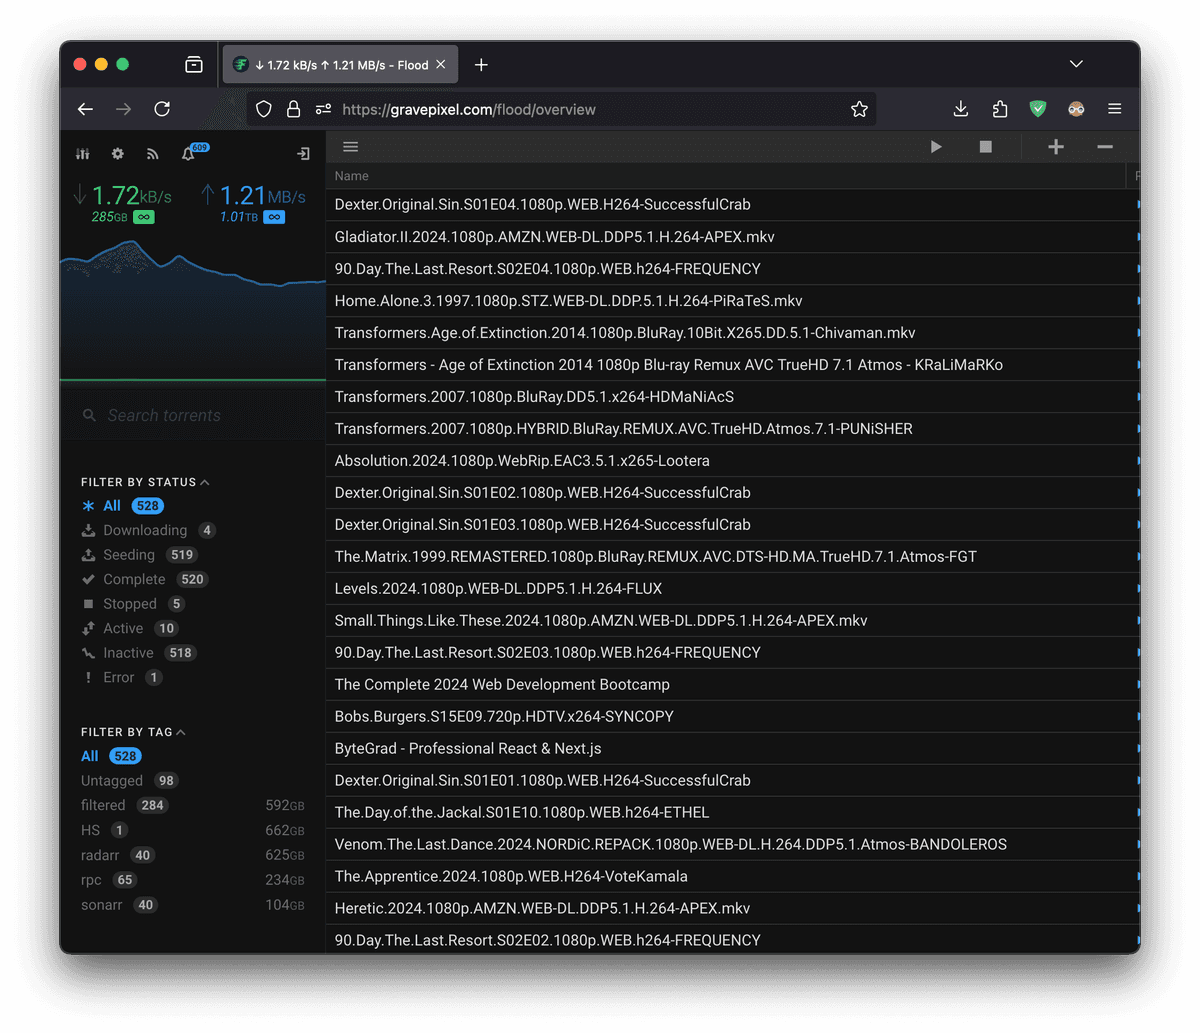Image resolution: width=1200 pixels, height=1033 pixels.
Task: Remove torrent with minus icon
Action: (1105, 147)
